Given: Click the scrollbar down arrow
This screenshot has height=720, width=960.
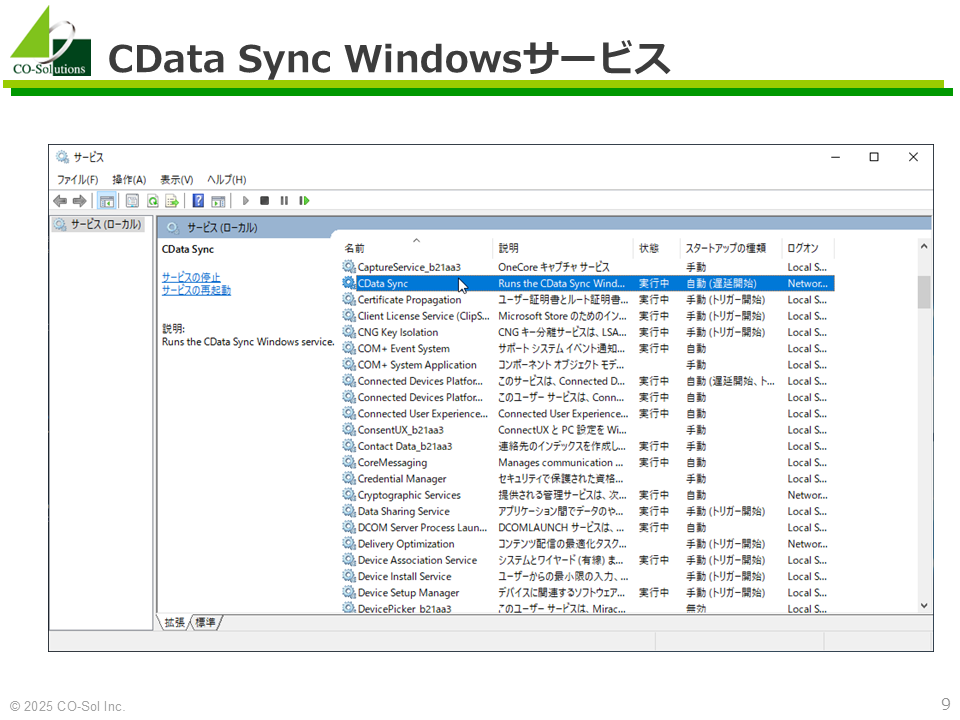Looking at the screenshot, I should coord(924,606).
